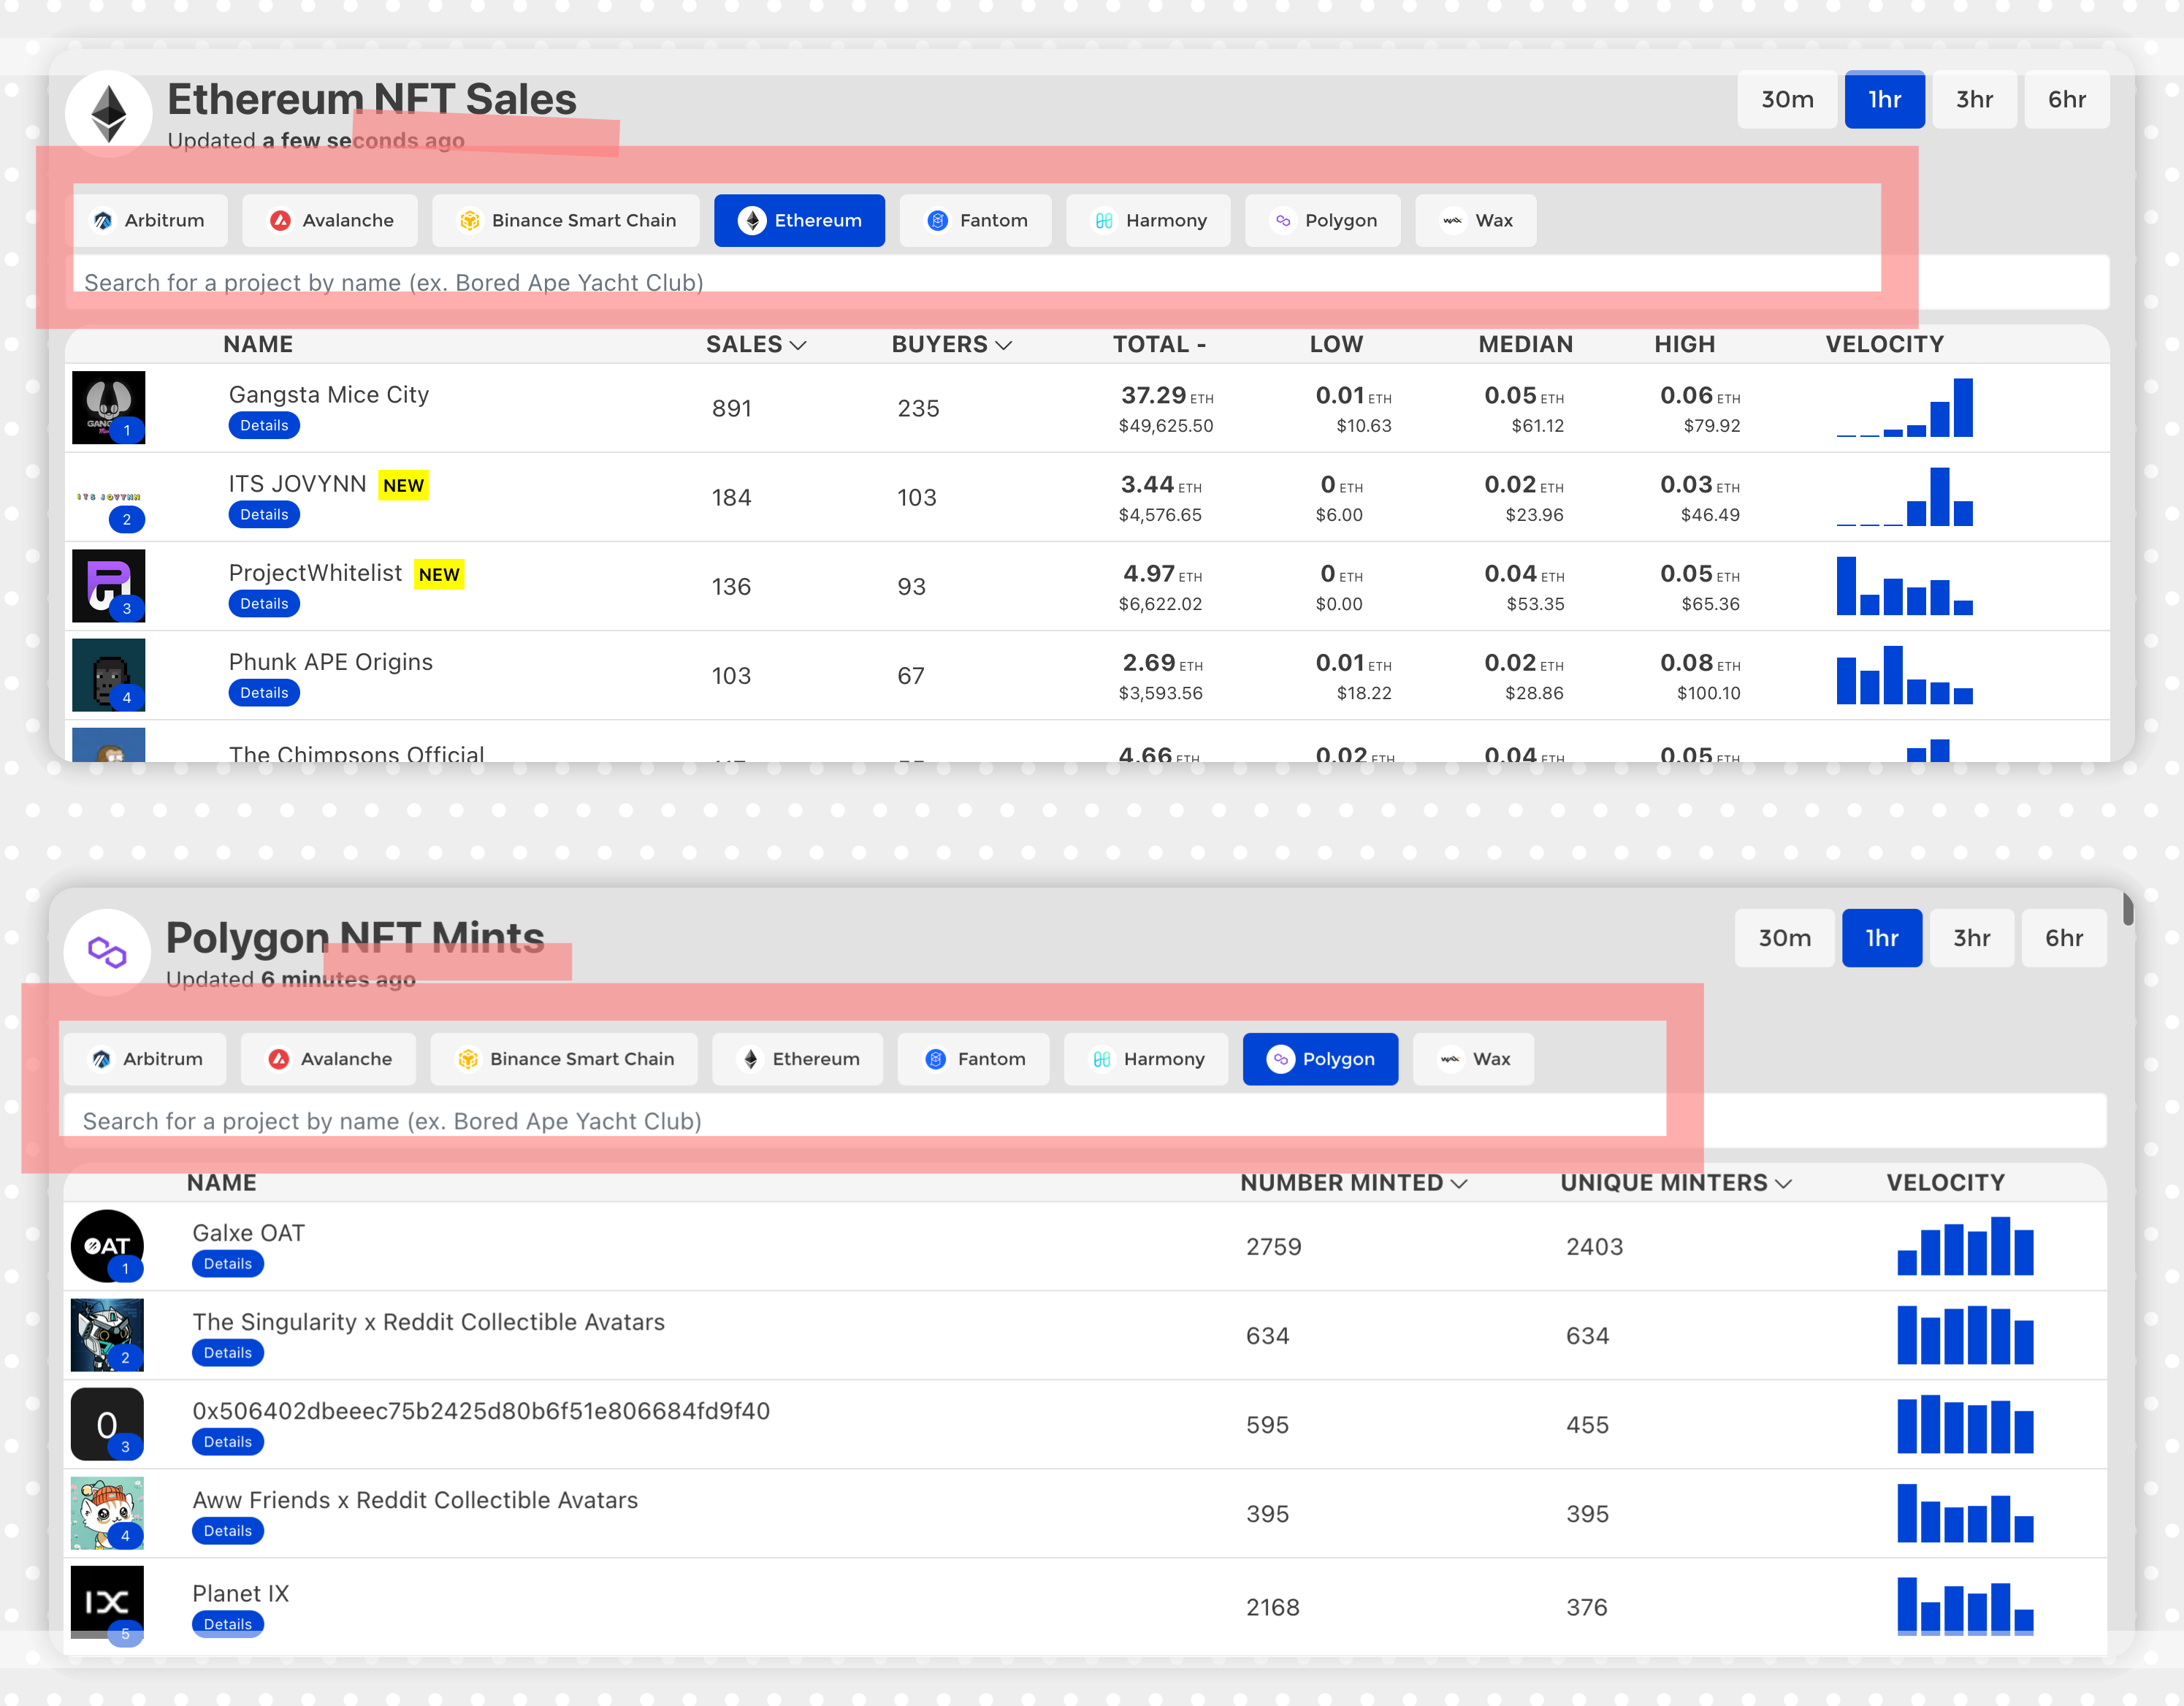Open the ITS JOVYNN project thumbnail
The width and height of the screenshot is (2184, 1706).
click(x=109, y=497)
